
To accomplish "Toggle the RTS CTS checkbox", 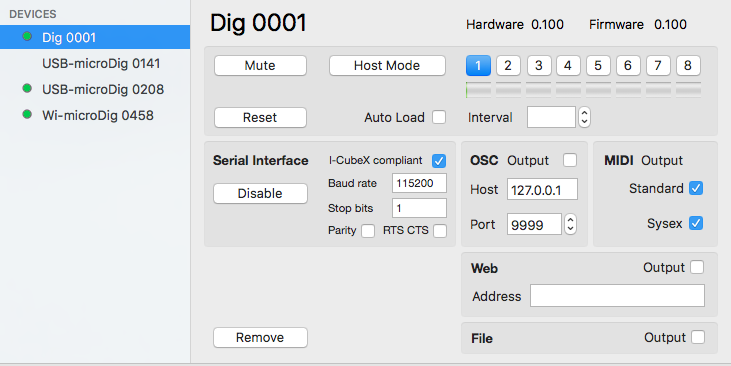I will click(440, 231).
